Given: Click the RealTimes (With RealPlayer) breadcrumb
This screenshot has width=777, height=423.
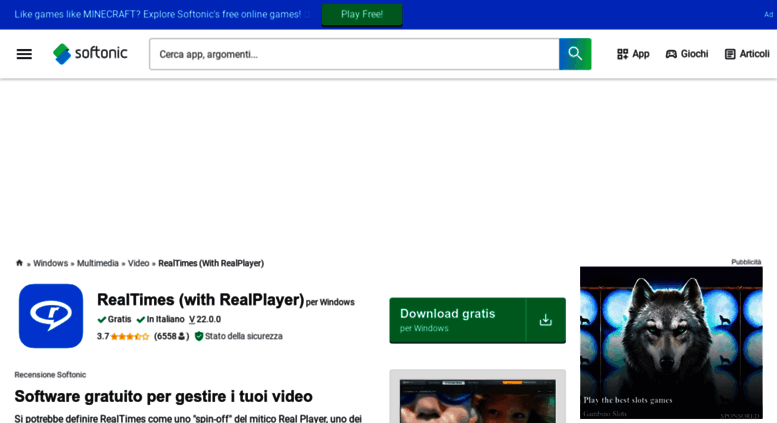Looking at the screenshot, I should (211, 264).
